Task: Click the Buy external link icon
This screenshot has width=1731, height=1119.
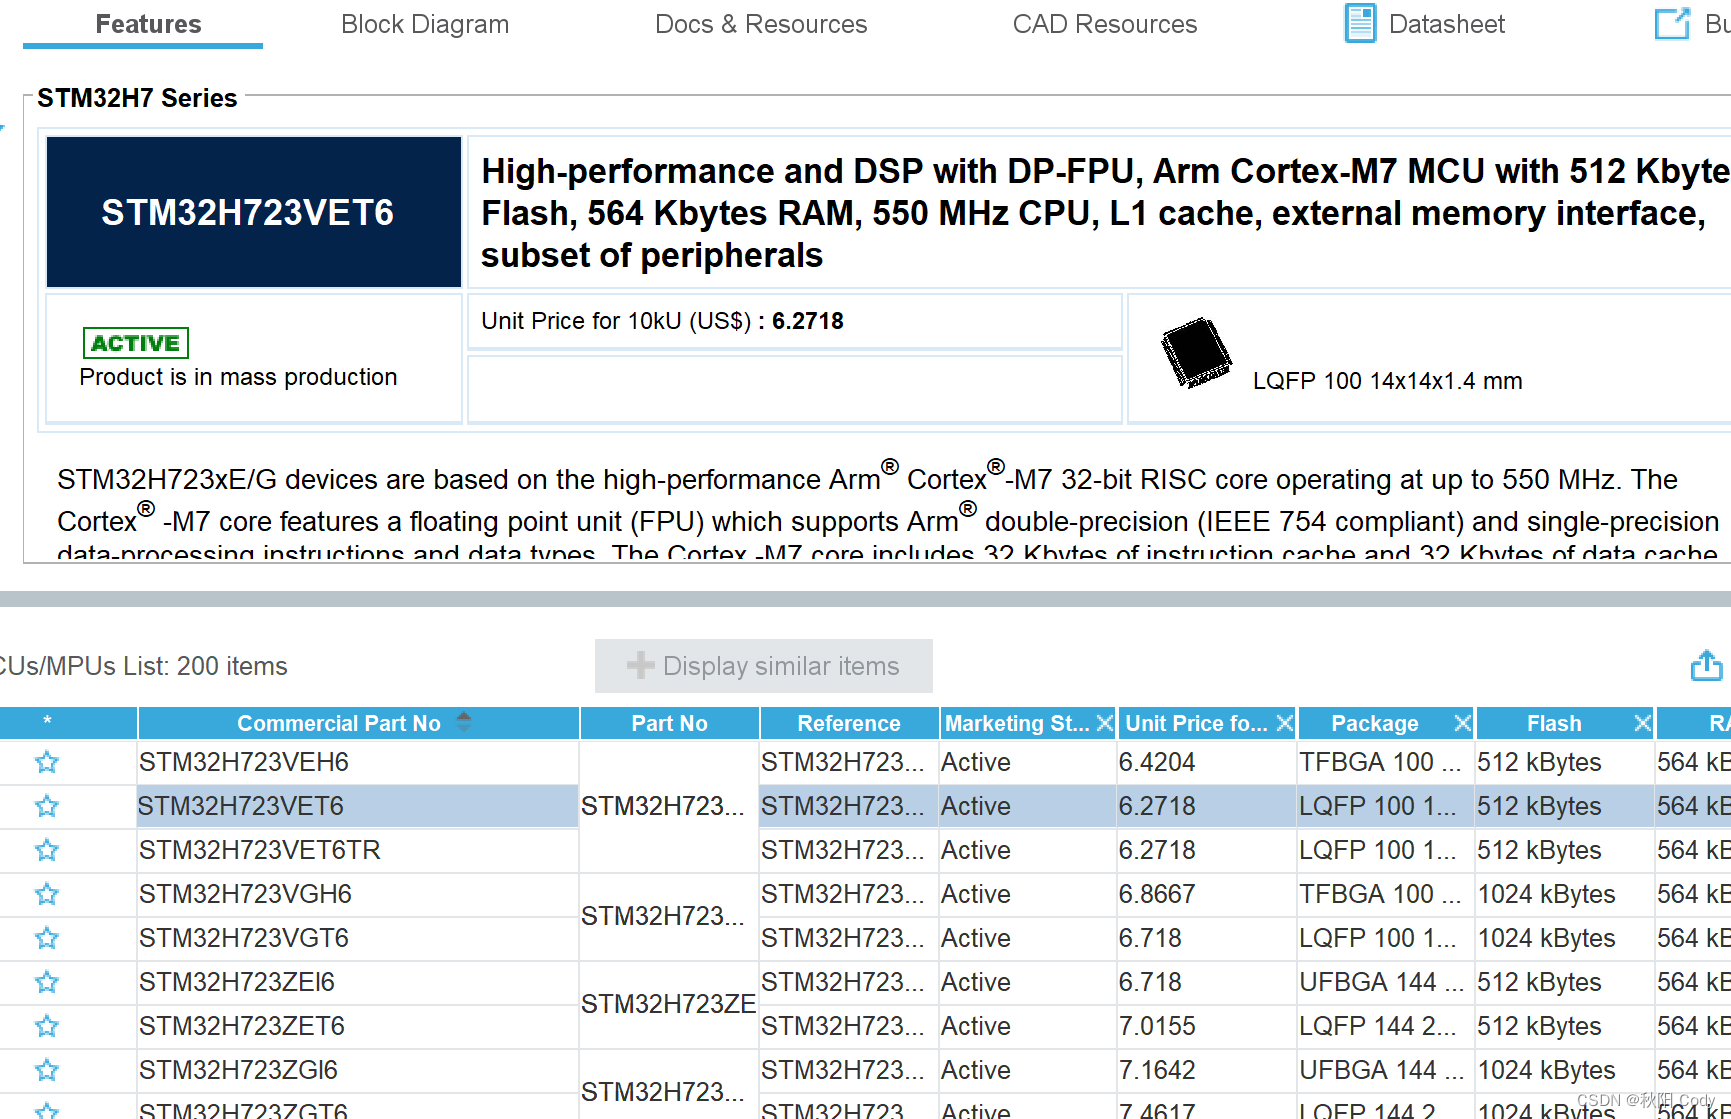Action: tap(1671, 23)
